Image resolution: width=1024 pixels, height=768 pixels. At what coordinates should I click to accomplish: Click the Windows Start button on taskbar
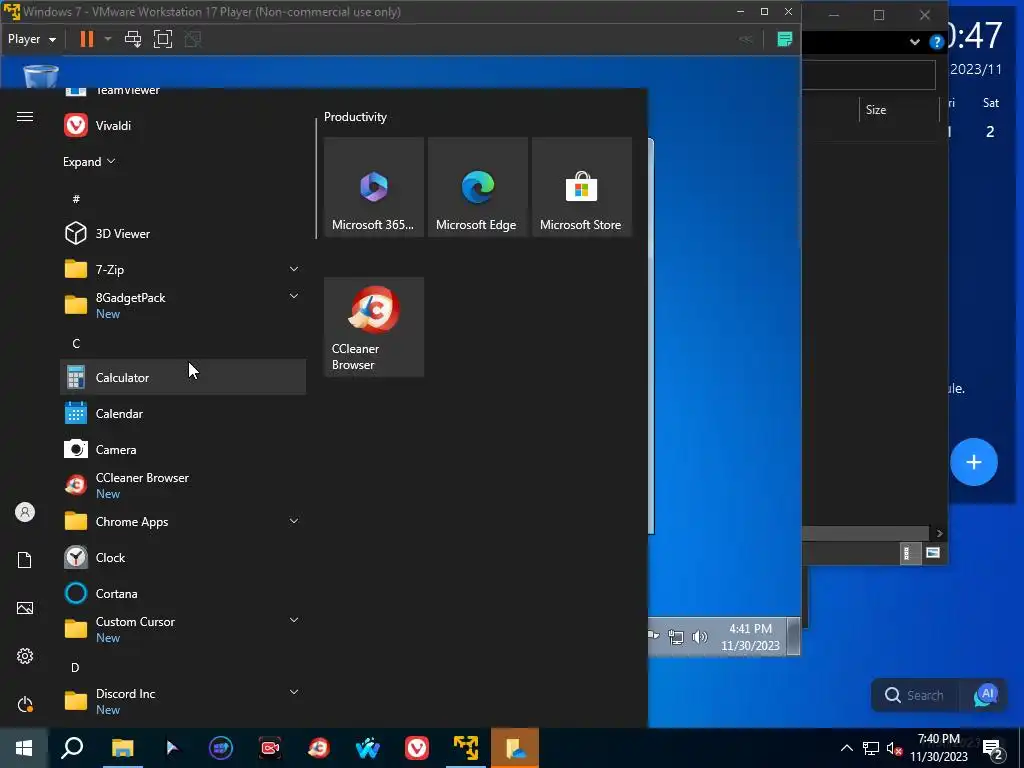[x=24, y=748]
